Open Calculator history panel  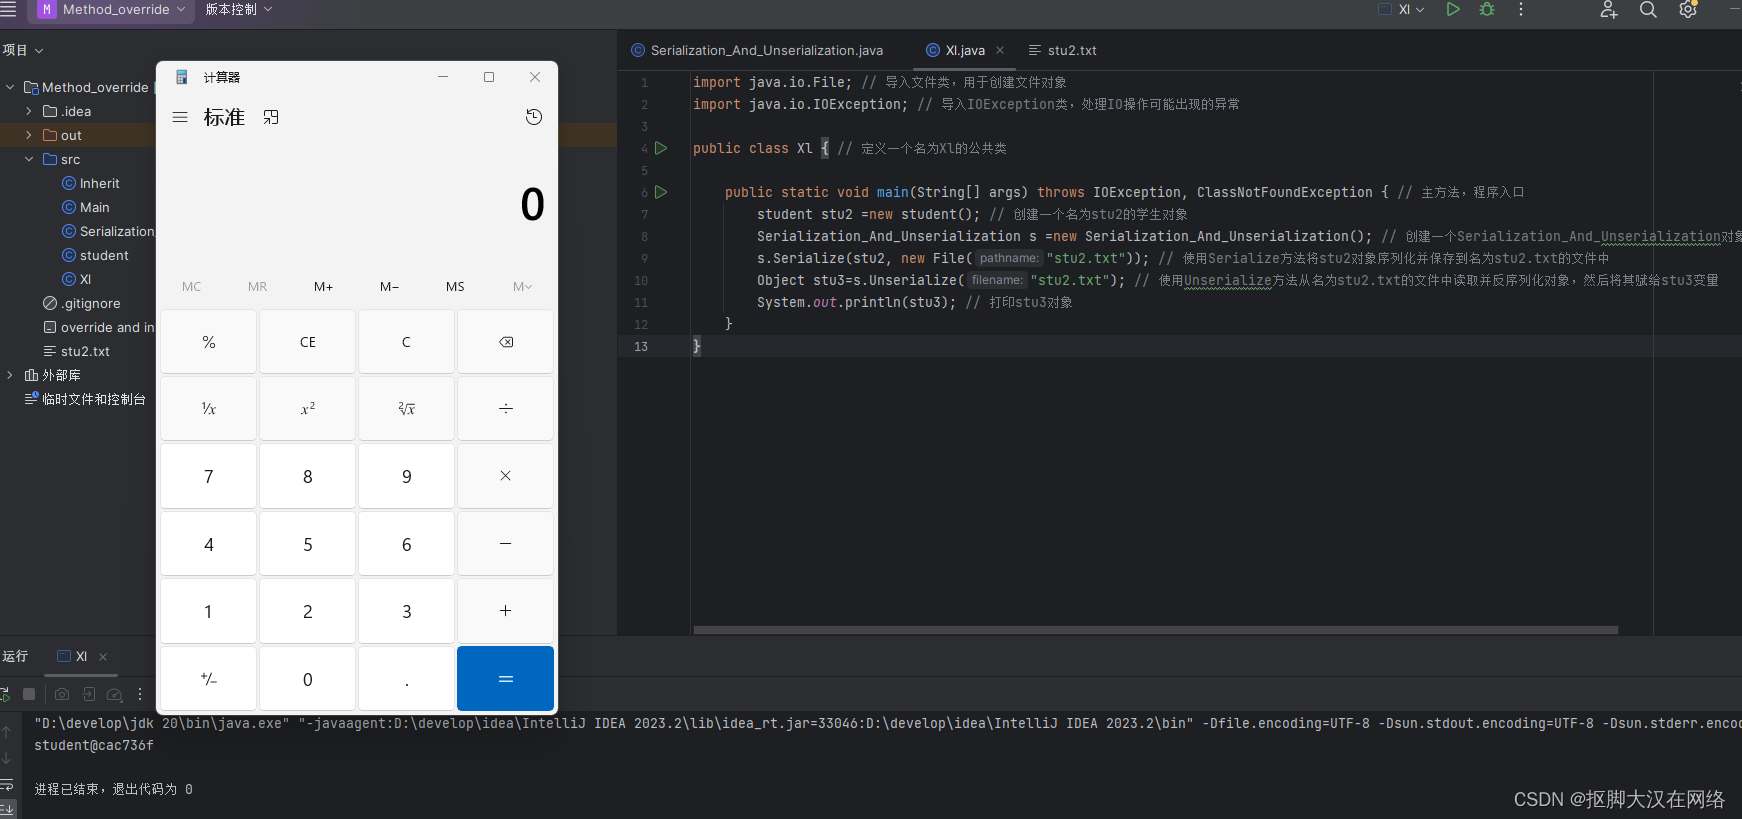pyautogui.click(x=534, y=117)
